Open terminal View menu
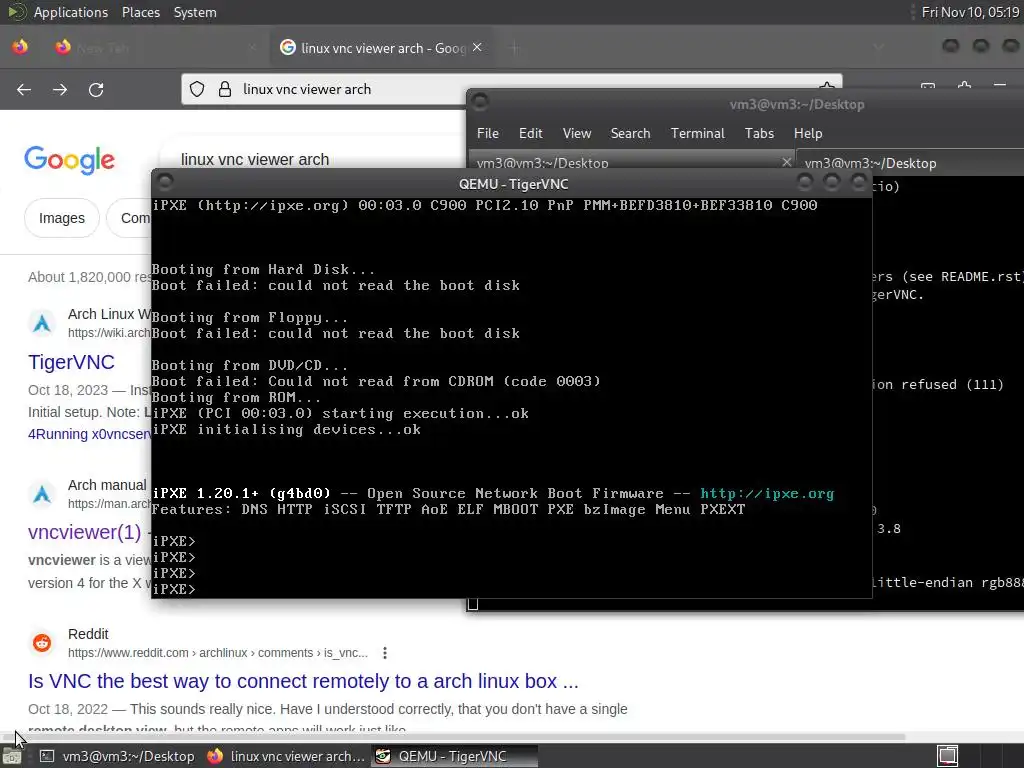1024x768 pixels. [577, 133]
